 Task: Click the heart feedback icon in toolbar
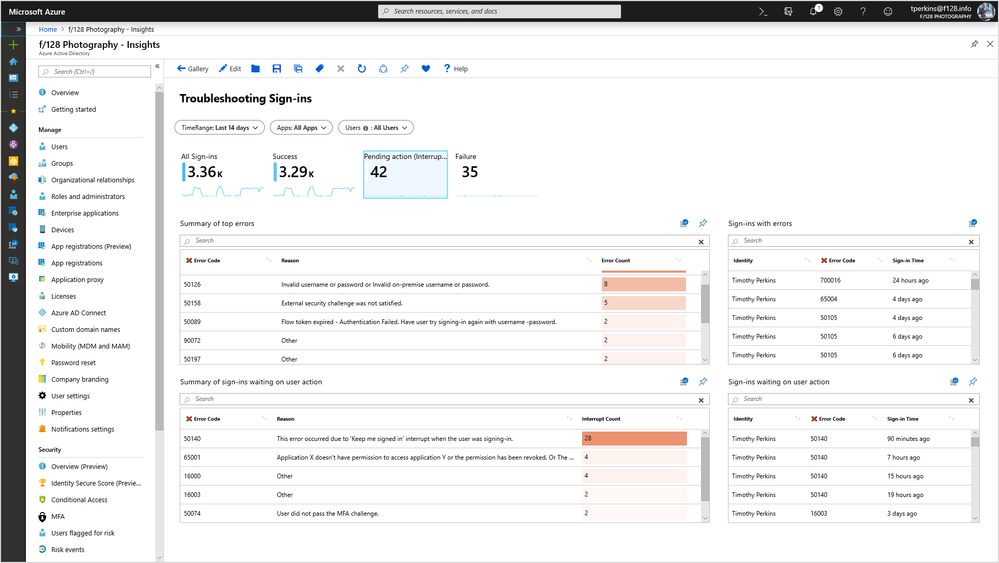426,69
